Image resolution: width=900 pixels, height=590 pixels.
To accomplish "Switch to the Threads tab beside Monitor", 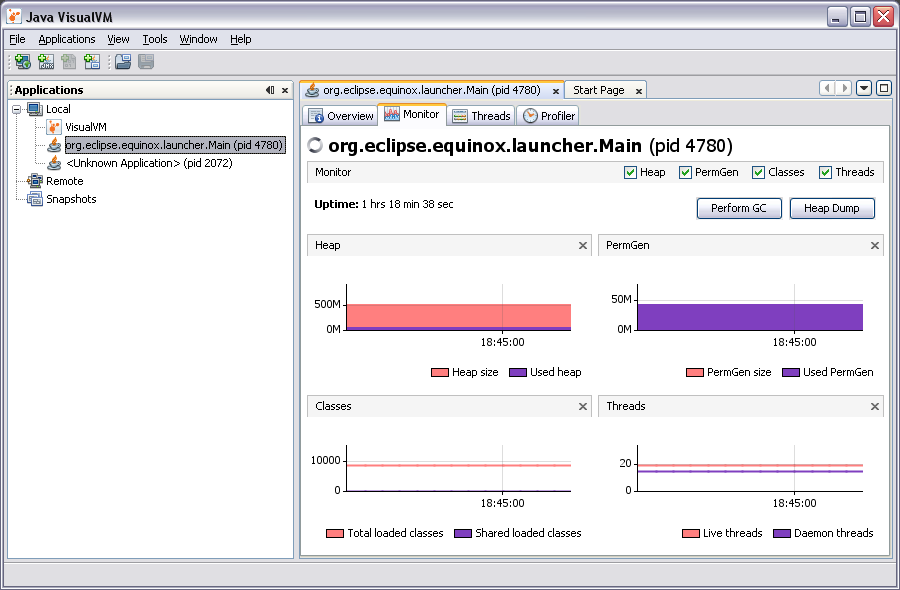I will [481, 116].
